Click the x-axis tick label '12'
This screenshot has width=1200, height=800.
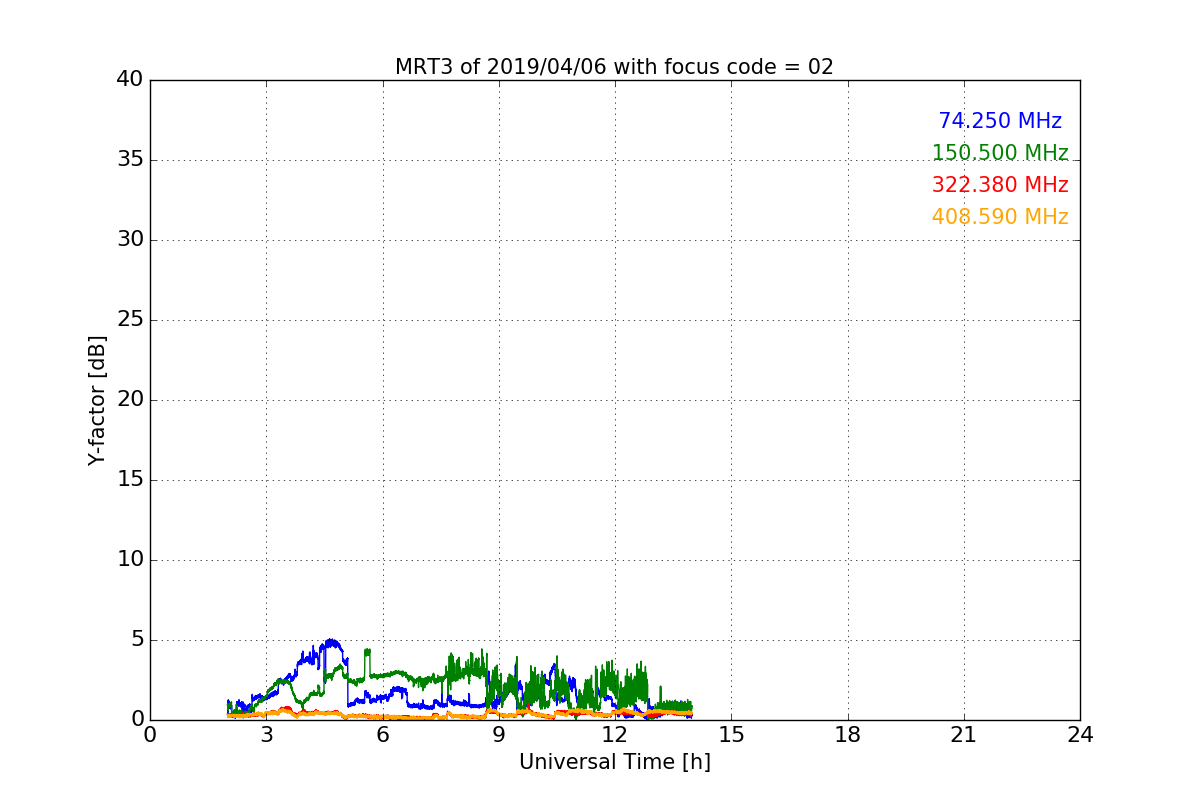pos(615,735)
